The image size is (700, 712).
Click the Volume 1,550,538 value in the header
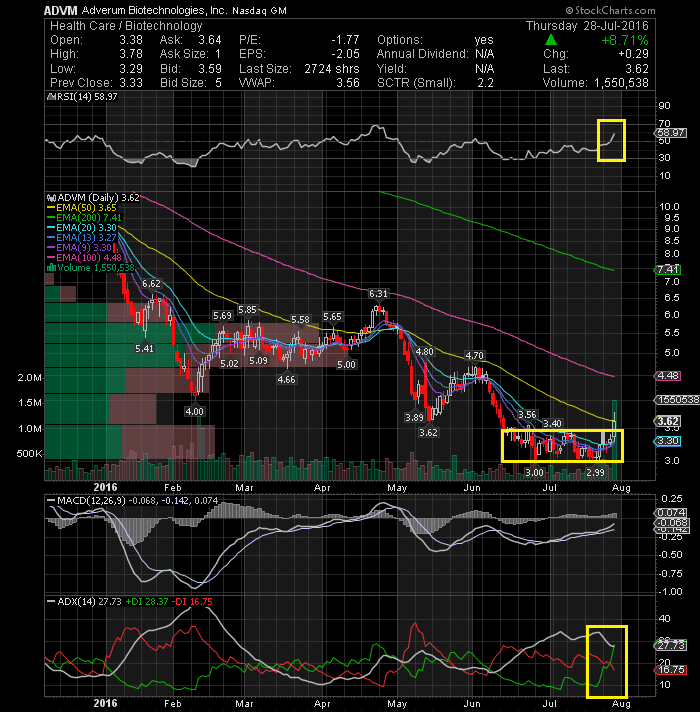click(621, 83)
